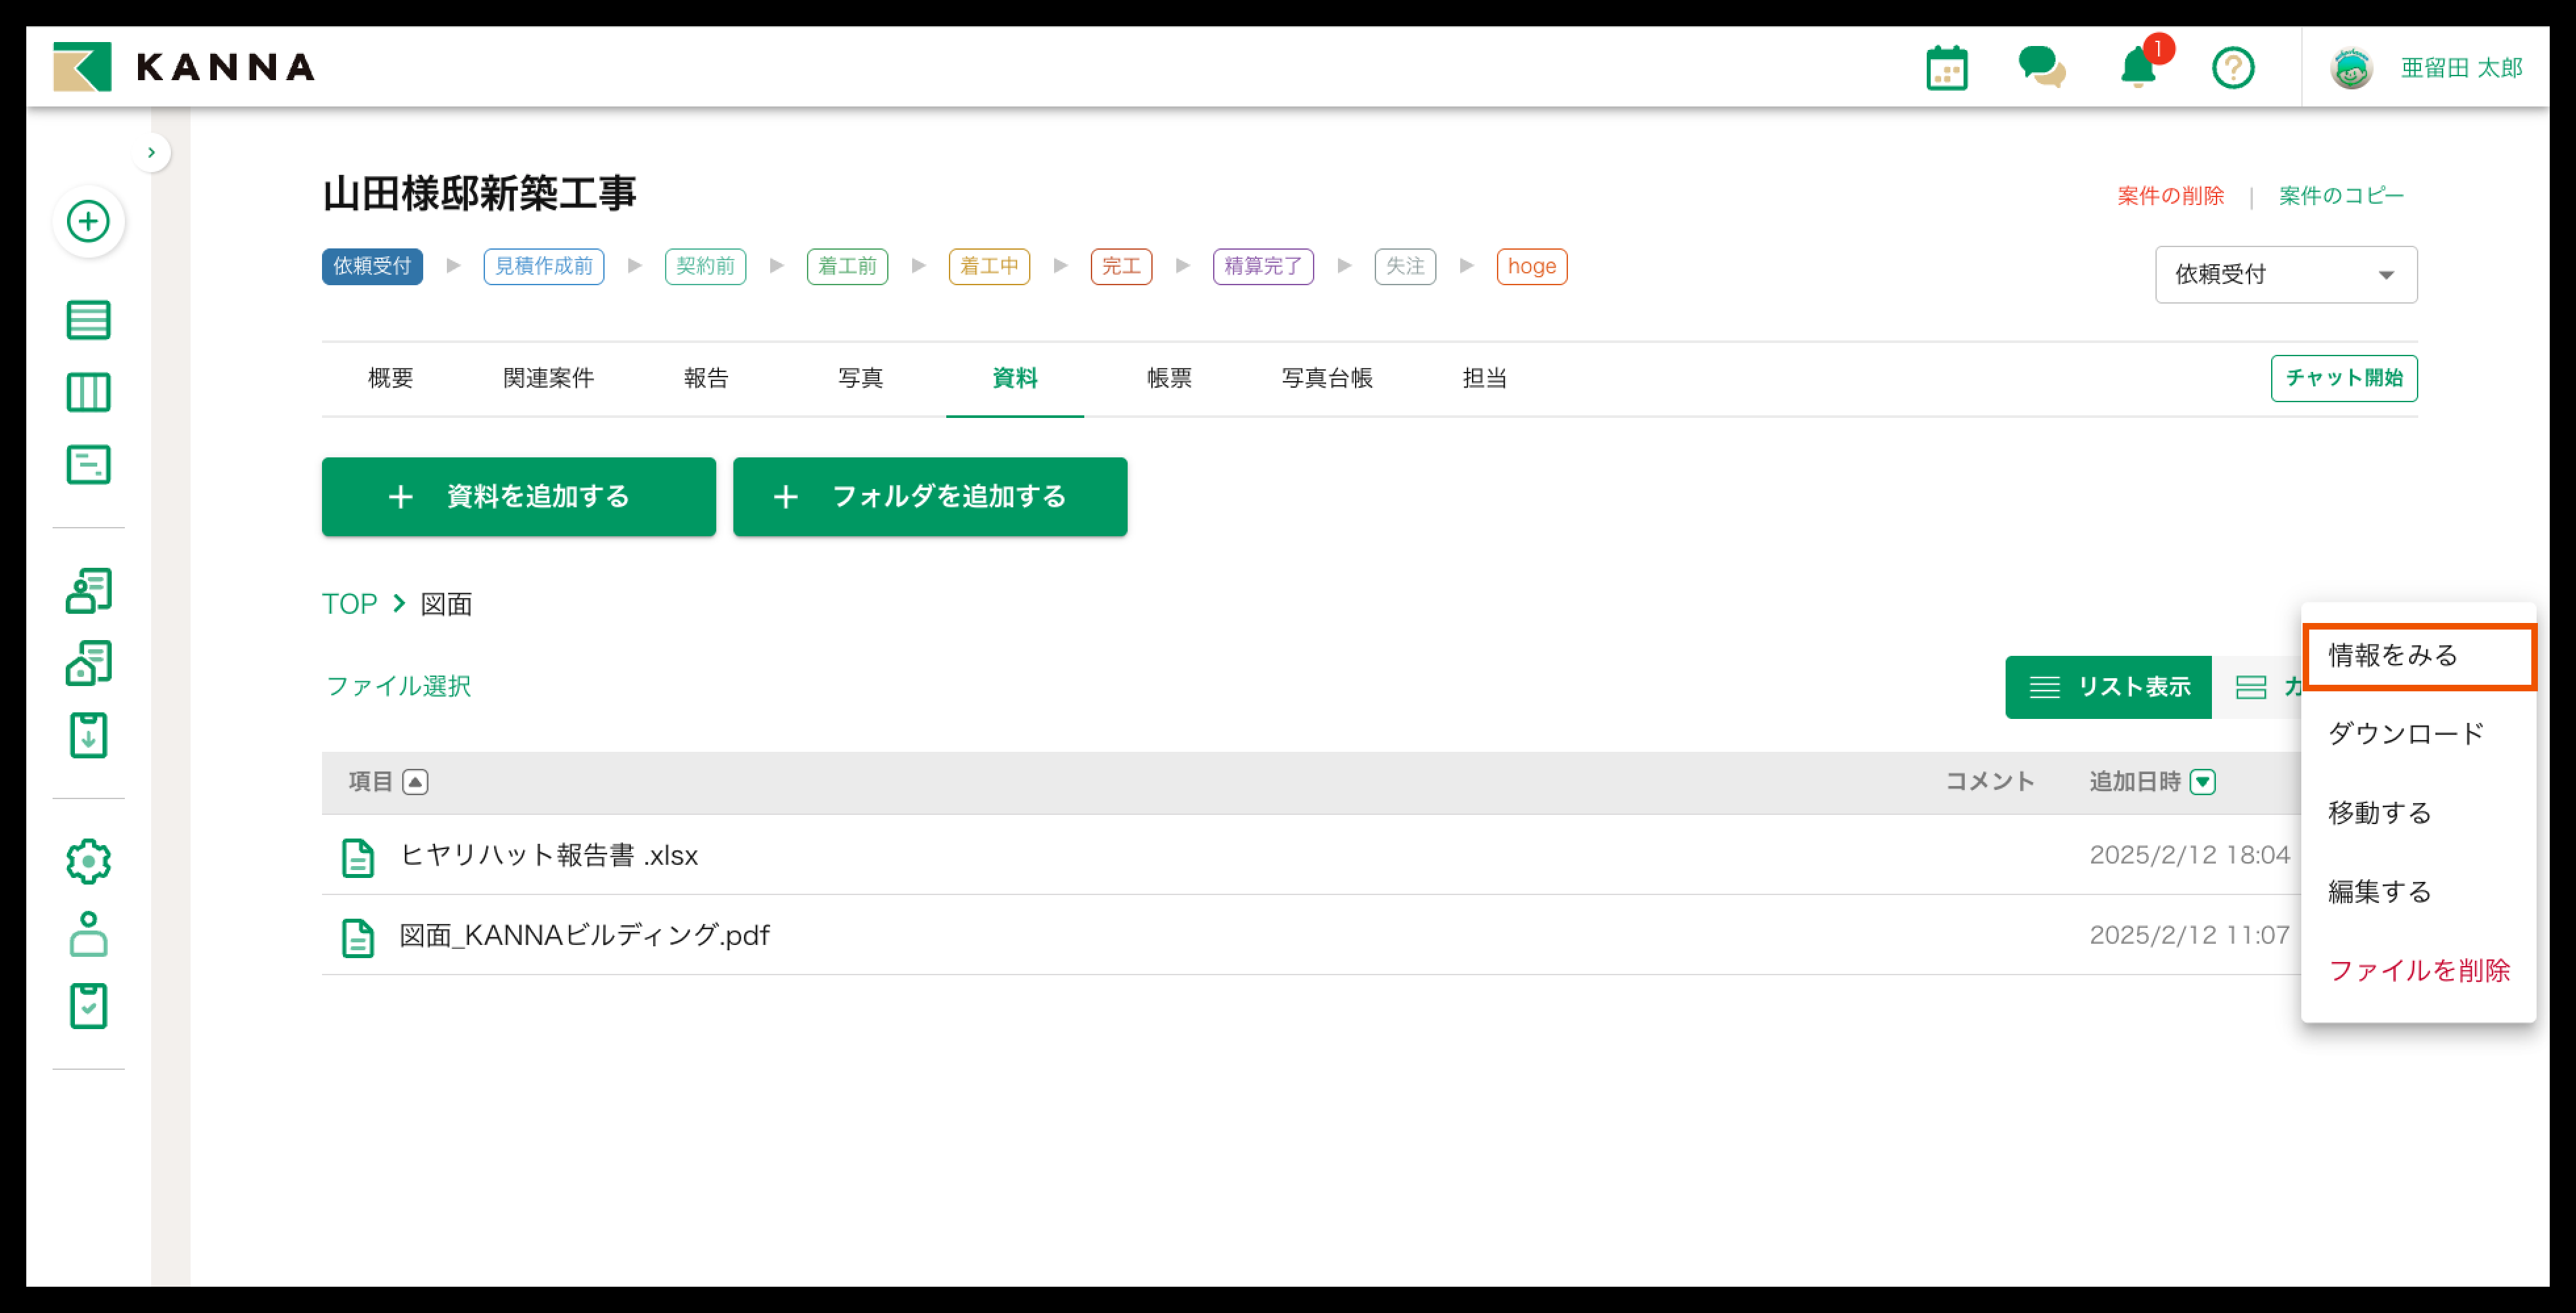Click the user avatar image
Screen dimensions: 2576x1313
coord(2350,68)
